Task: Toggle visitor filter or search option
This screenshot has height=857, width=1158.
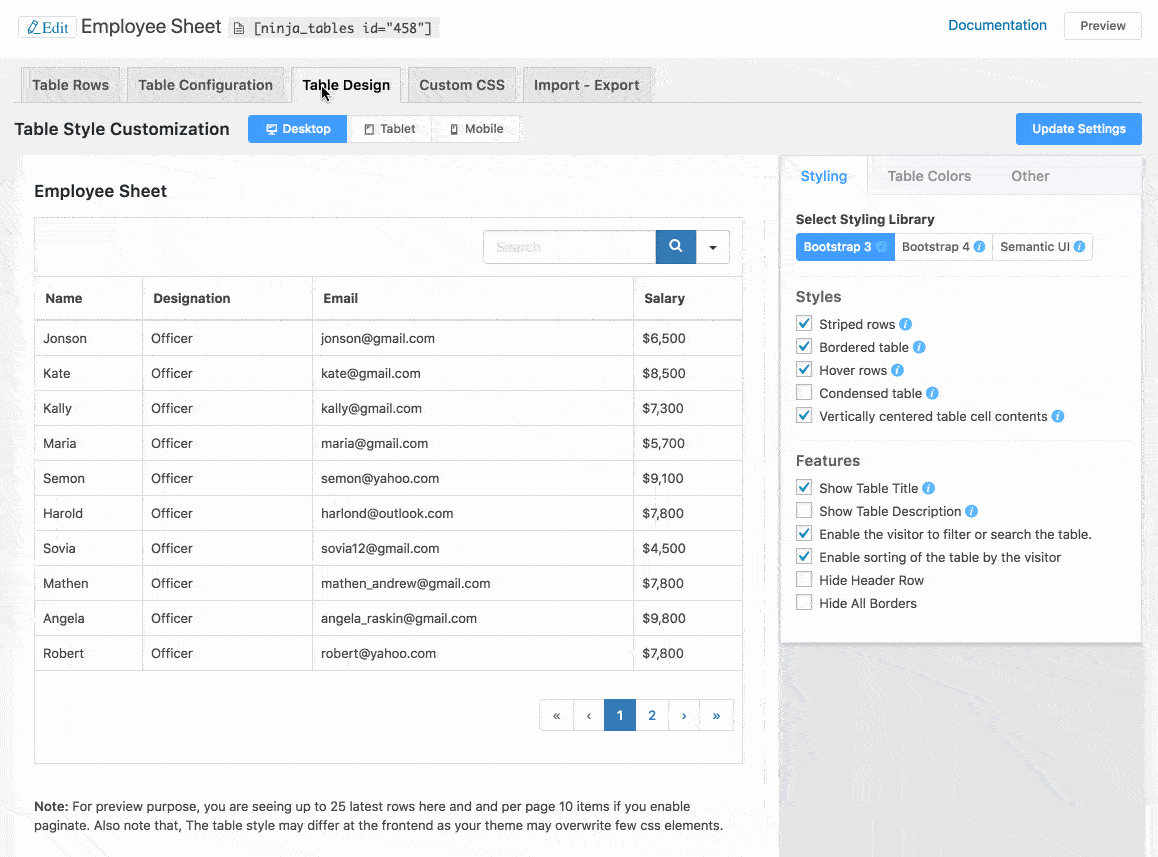Action: [x=804, y=533]
